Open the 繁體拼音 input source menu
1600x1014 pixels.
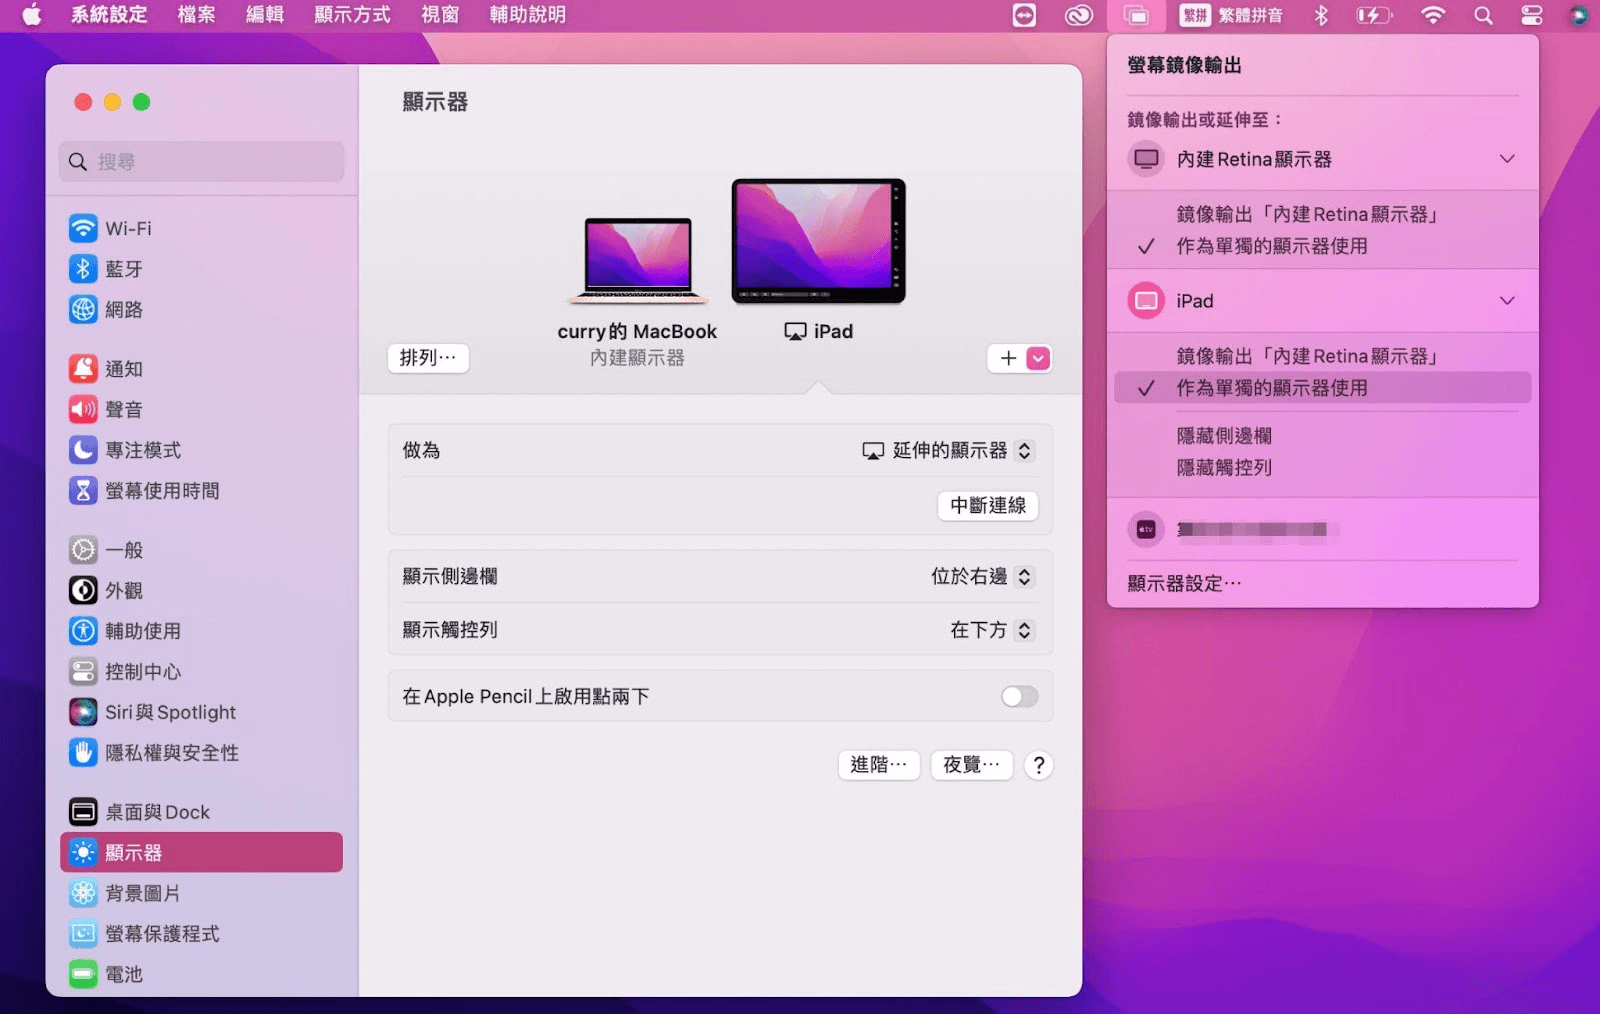(1230, 15)
